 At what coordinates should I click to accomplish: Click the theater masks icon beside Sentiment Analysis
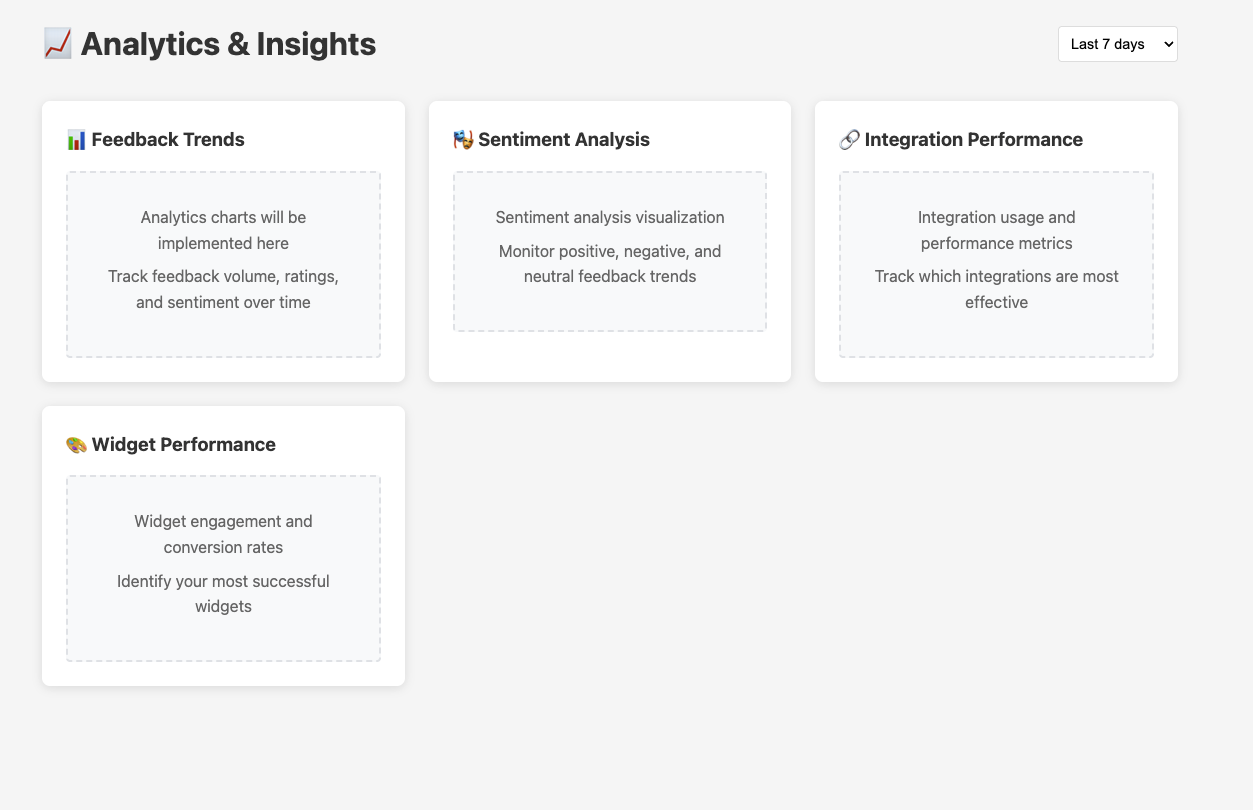(463, 140)
